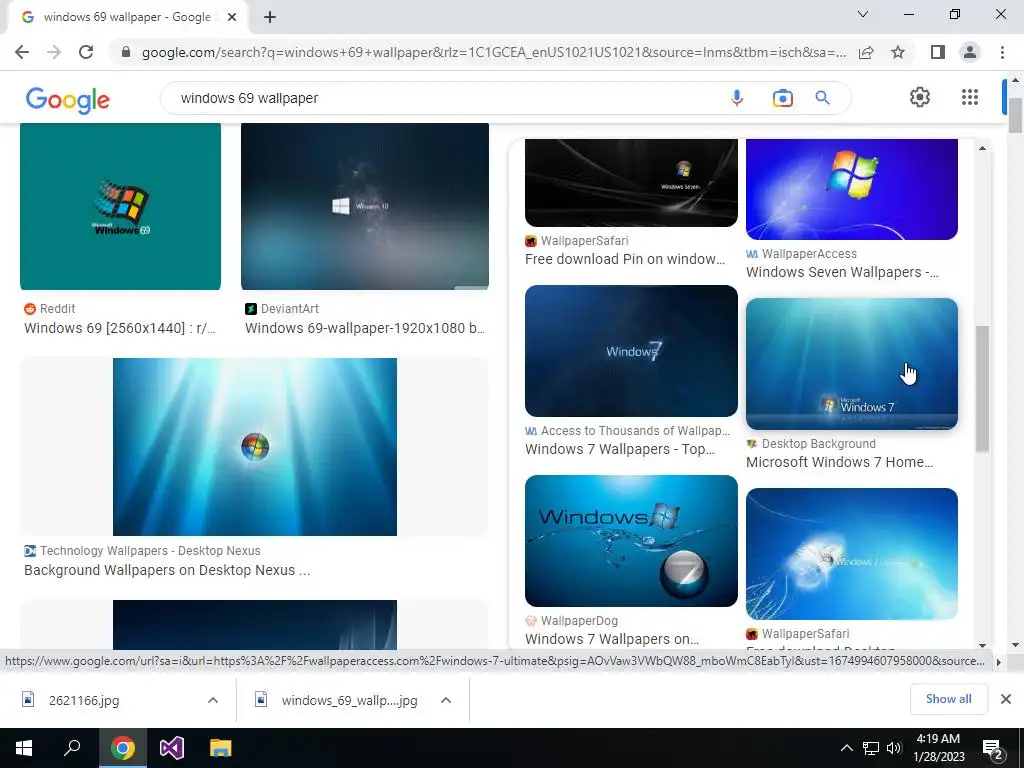Open the Chrome side panel
Viewport: 1024px width, 768px height.
[x=938, y=52]
